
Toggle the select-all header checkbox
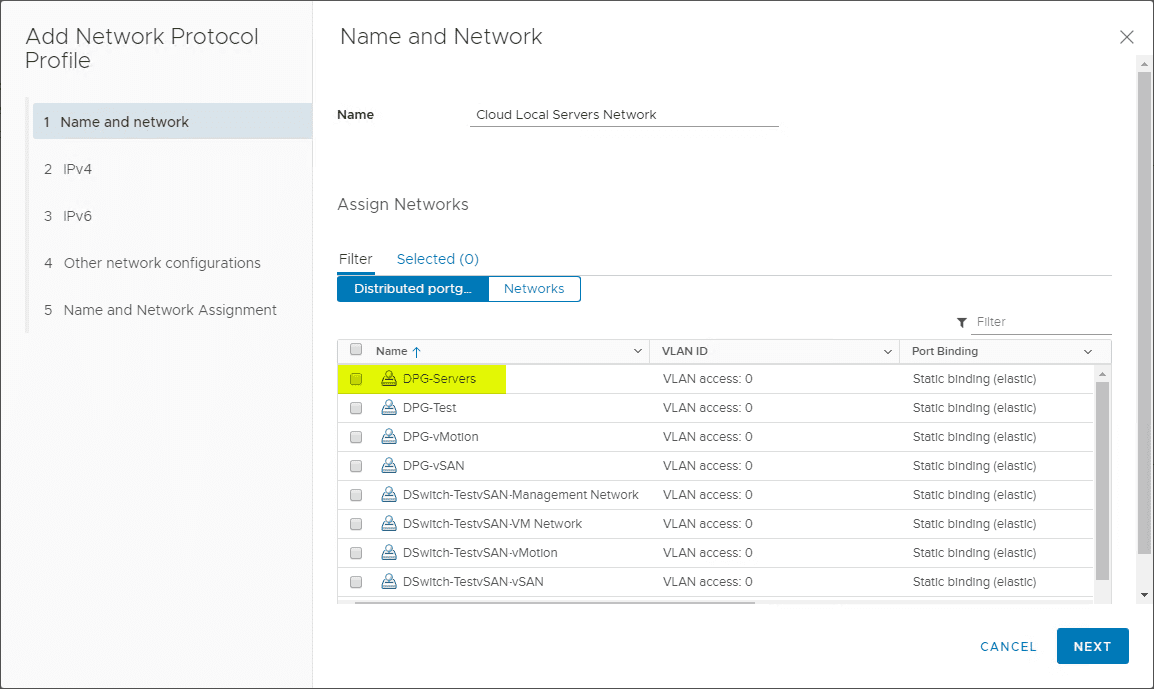356,350
